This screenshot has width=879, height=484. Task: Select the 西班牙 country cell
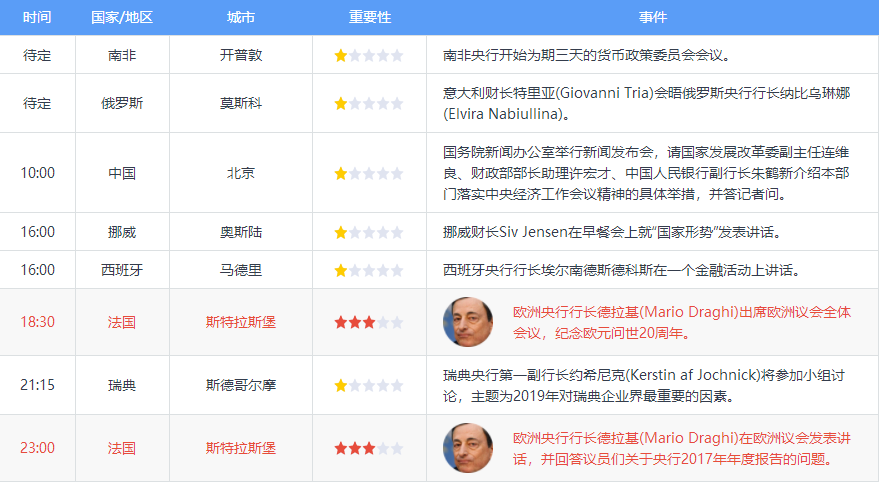122,270
